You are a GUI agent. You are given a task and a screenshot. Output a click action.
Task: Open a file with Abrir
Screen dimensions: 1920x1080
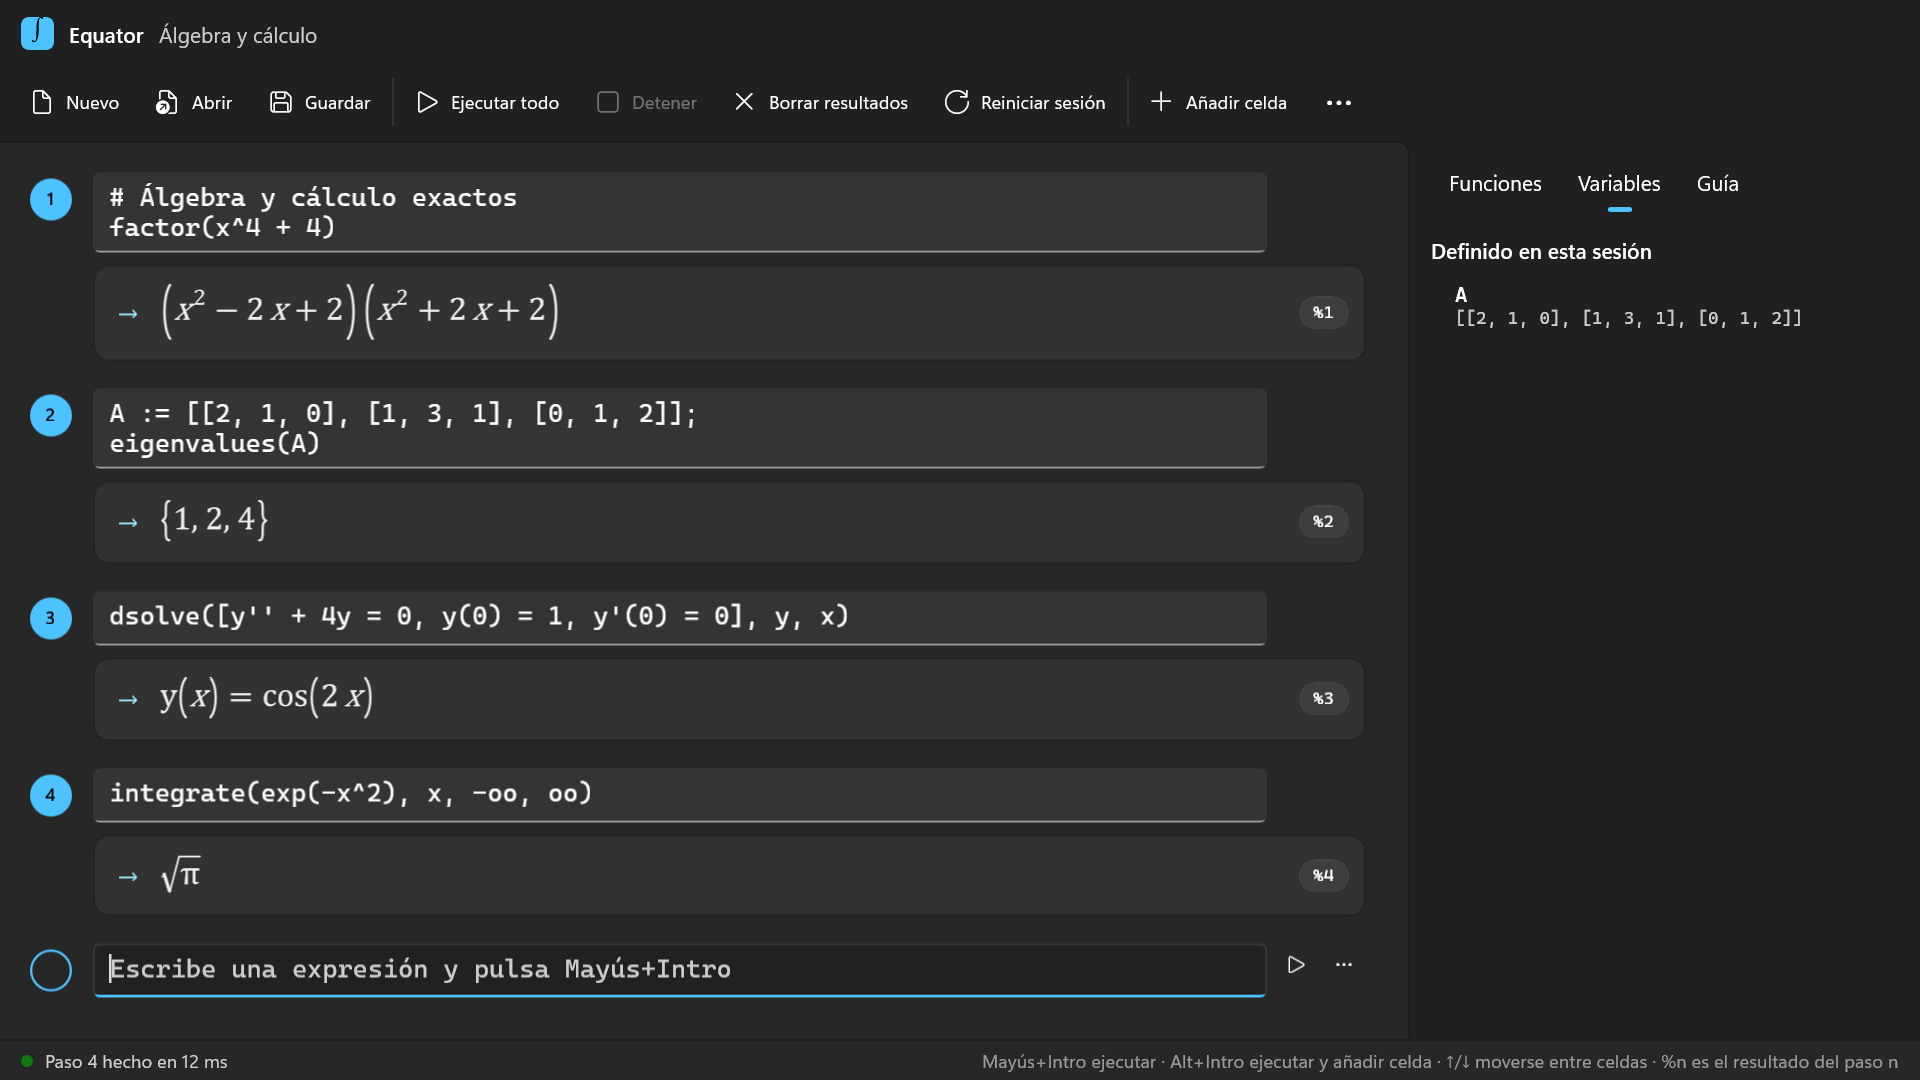194,102
